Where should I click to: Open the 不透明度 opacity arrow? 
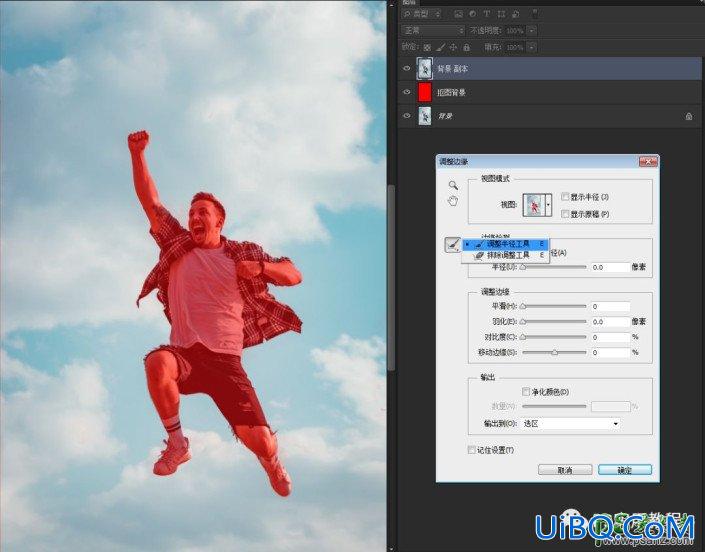(x=532, y=31)
